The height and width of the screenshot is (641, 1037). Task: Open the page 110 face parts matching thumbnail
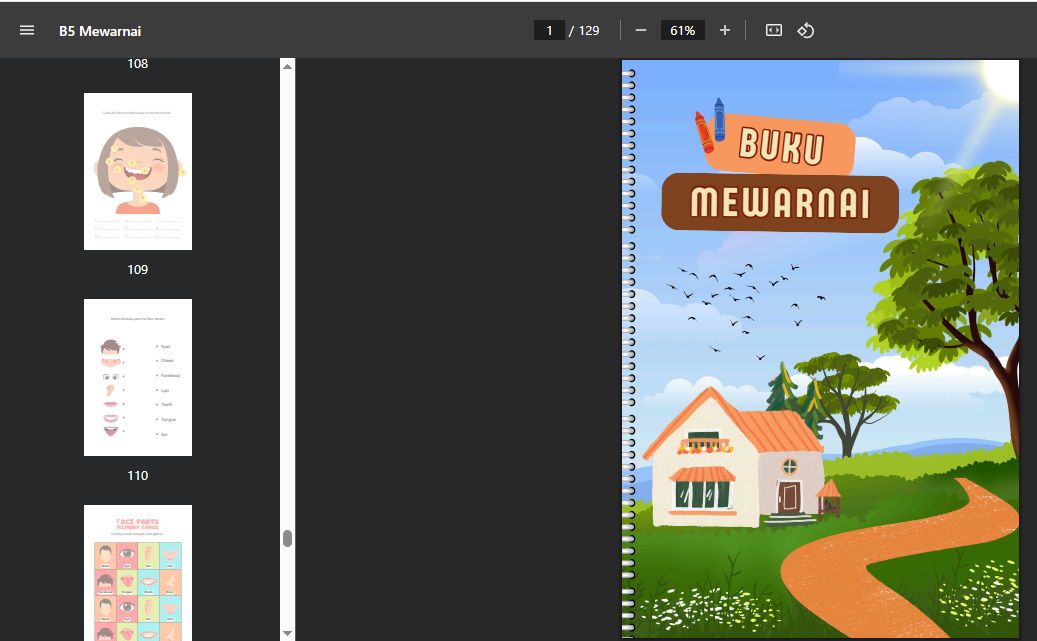click(138, 377)
